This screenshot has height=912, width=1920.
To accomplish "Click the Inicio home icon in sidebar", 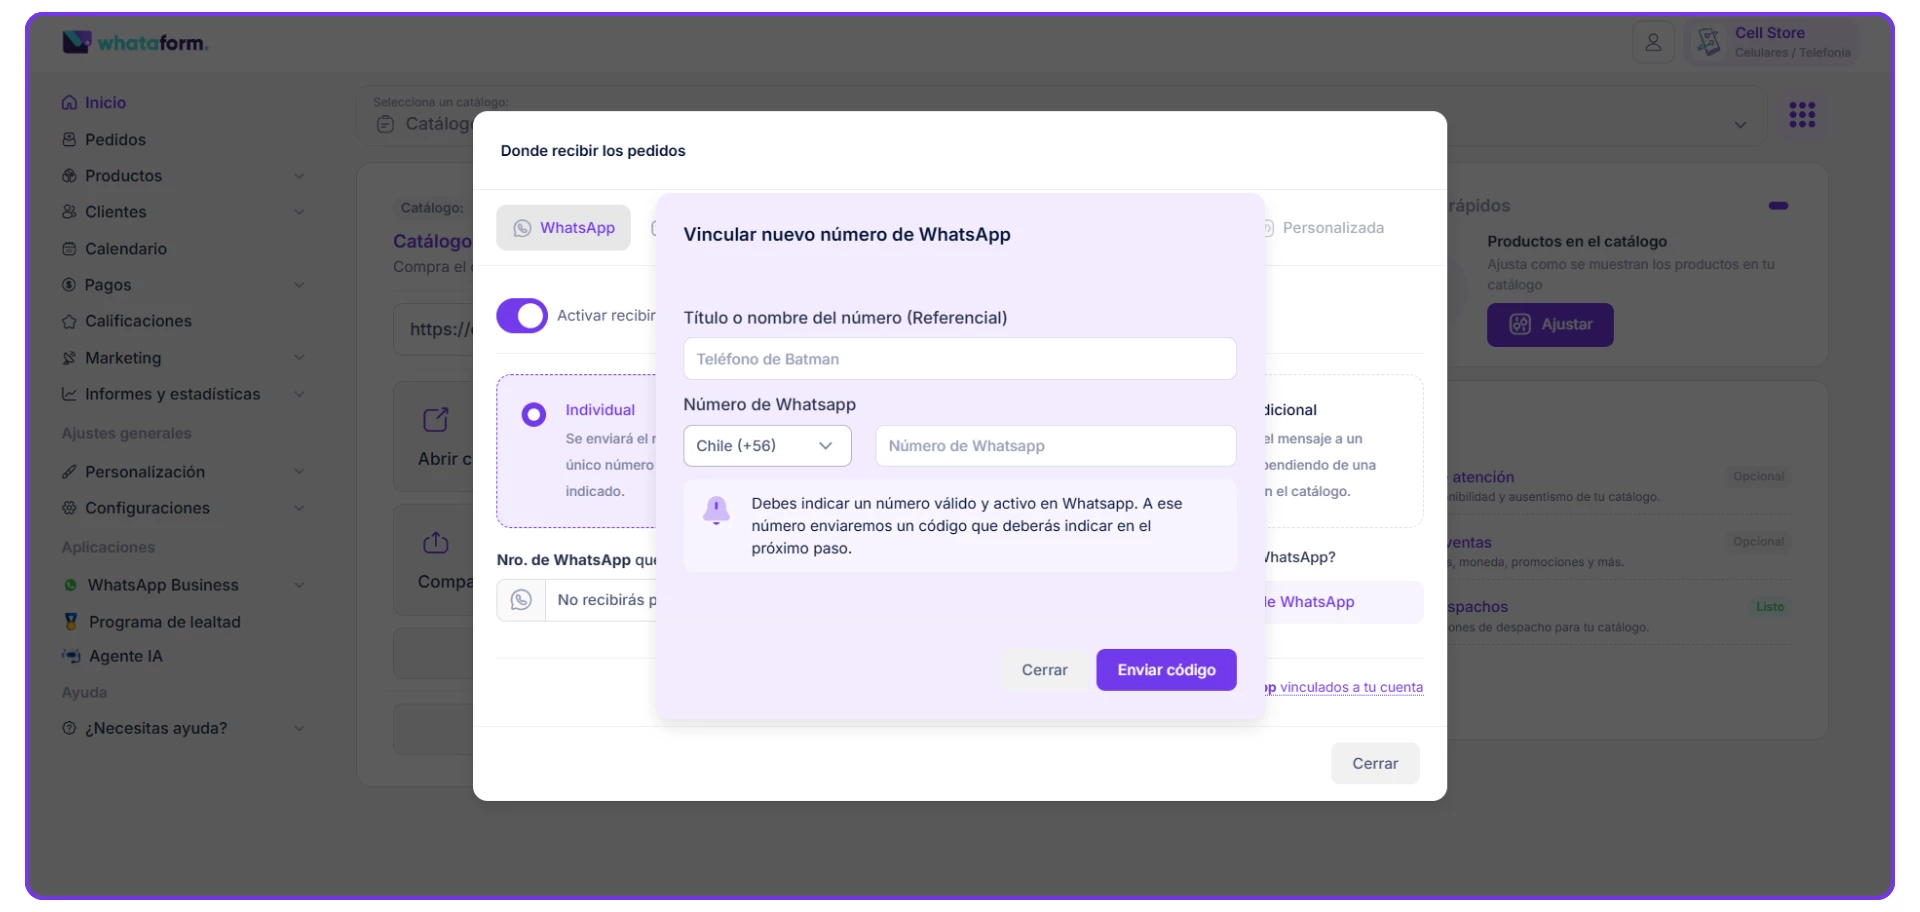I will click(x=69, y=103).
